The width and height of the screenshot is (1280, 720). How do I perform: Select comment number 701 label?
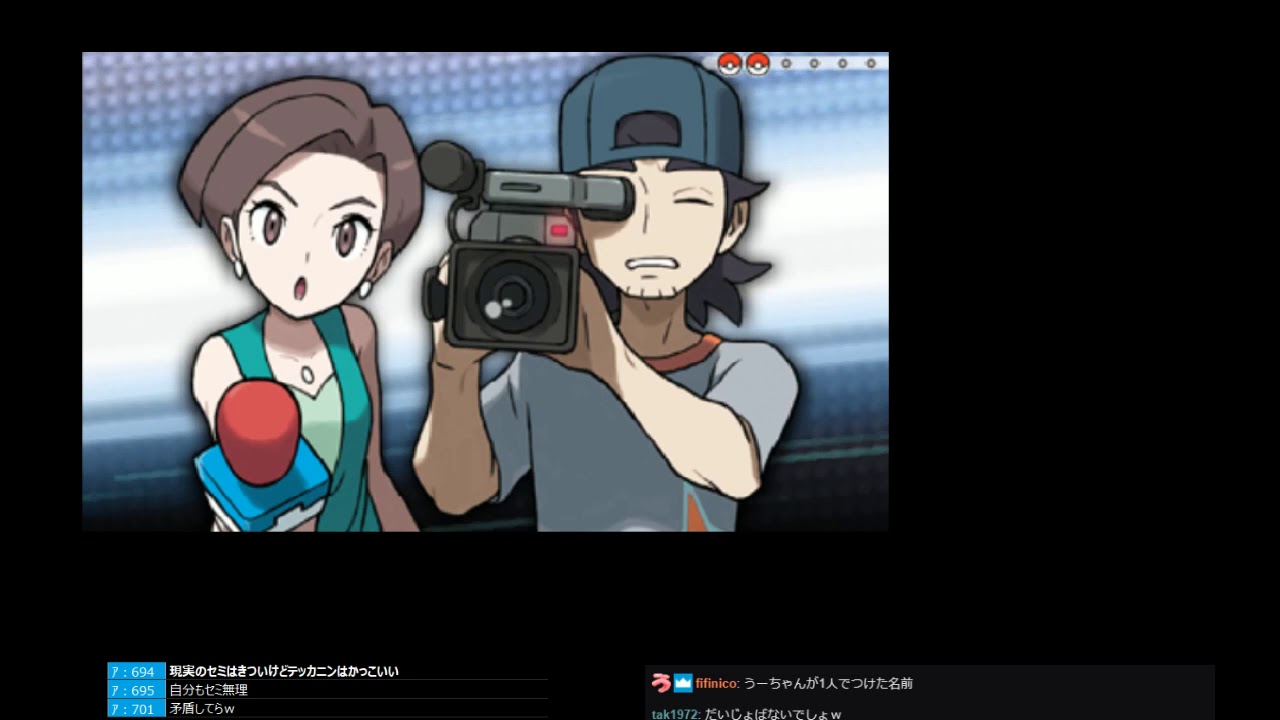click(136, 709)
